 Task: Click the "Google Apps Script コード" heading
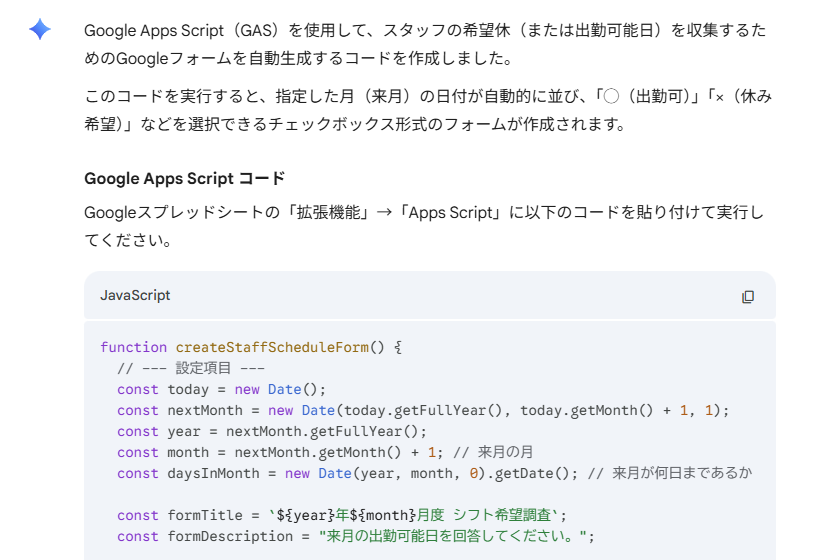click(184, 179)
